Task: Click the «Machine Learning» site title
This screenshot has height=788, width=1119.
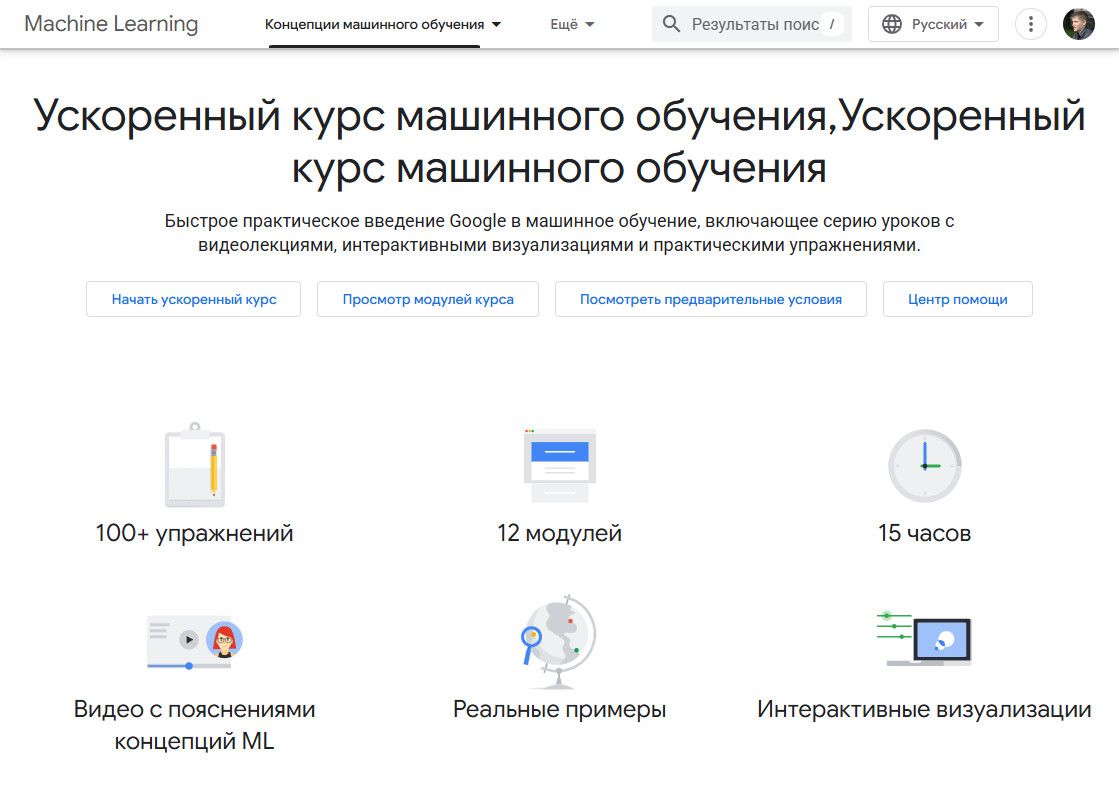Action: pyautogui.click(x=110, y=23)
